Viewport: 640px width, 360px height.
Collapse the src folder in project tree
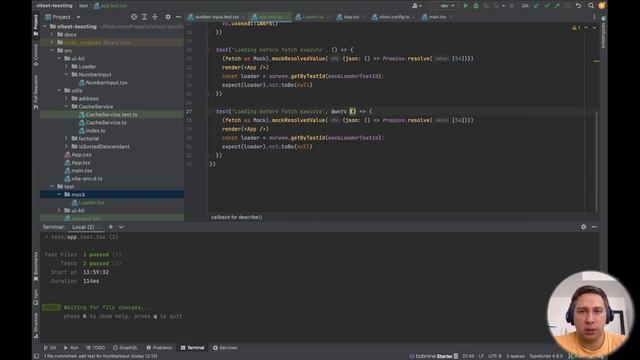point(52,51)
